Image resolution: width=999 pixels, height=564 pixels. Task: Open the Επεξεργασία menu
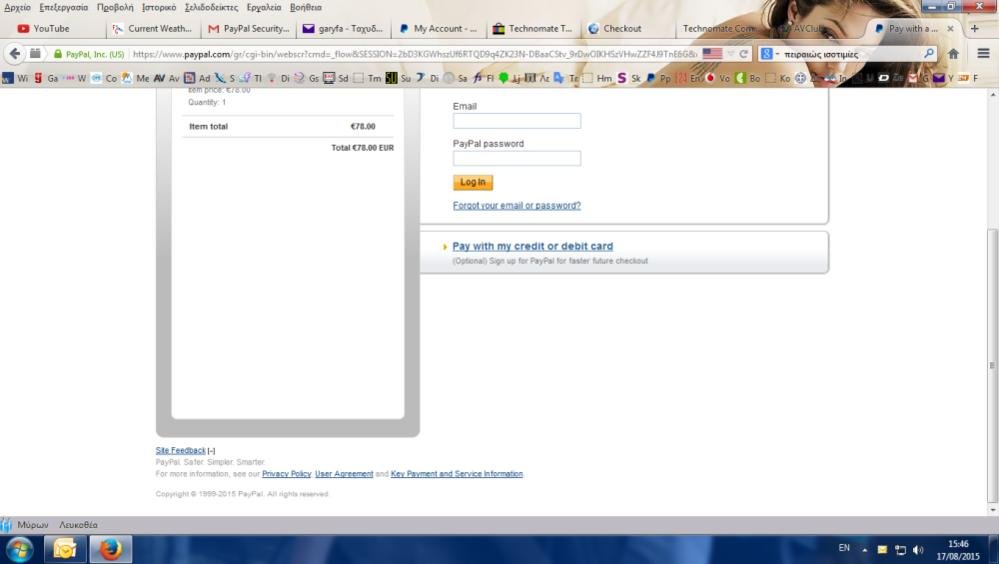tap(64, 8)
